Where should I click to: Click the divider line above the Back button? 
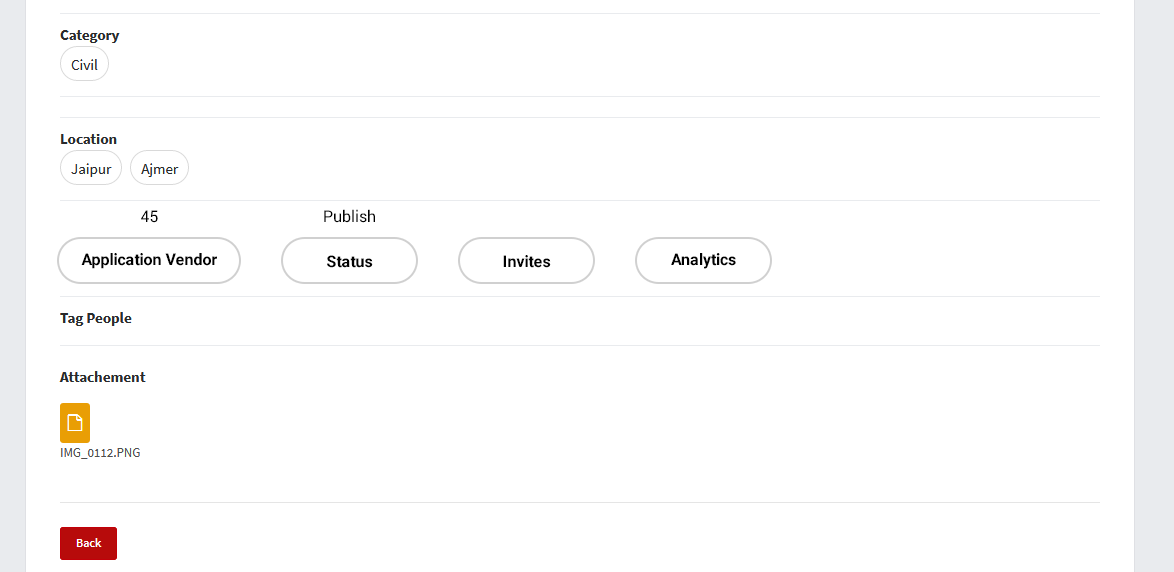click(x=580, y=502)
